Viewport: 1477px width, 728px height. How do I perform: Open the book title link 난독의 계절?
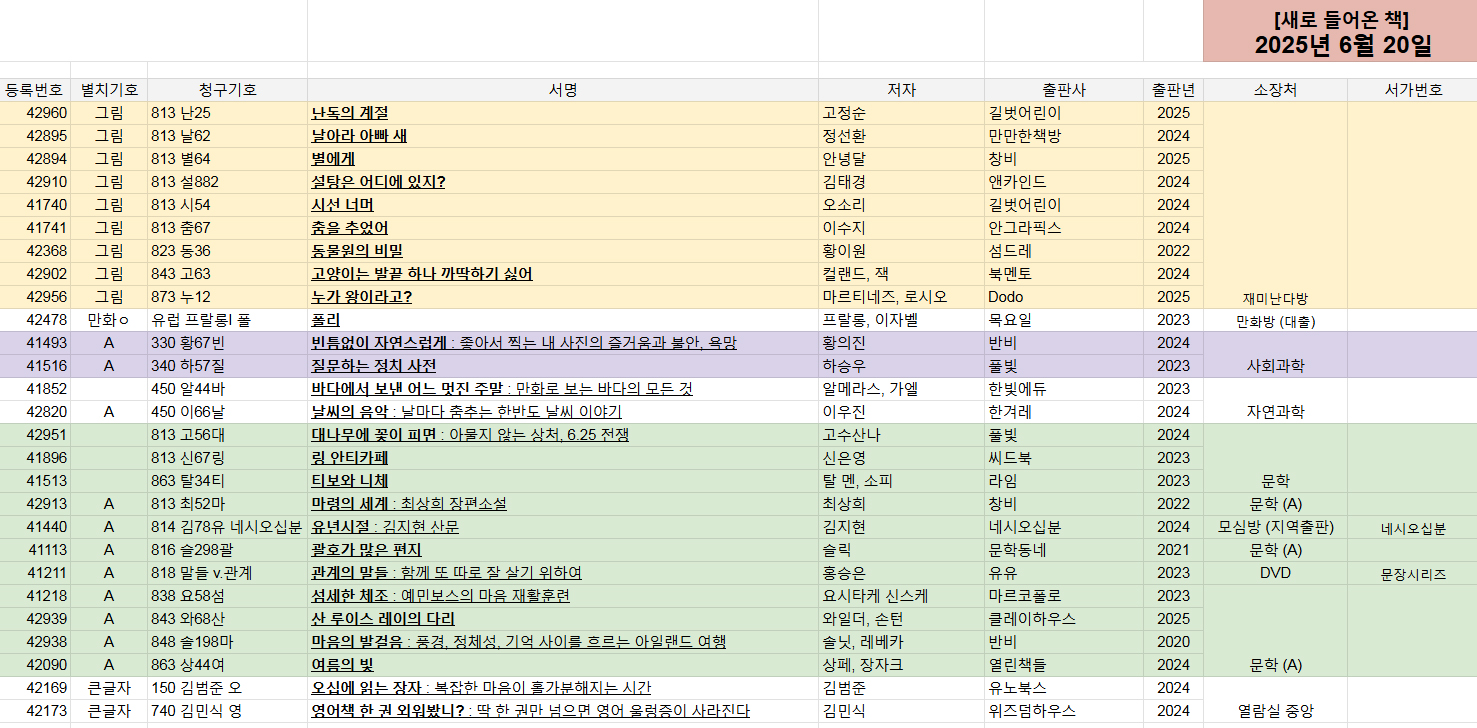(x=349, y=113)
